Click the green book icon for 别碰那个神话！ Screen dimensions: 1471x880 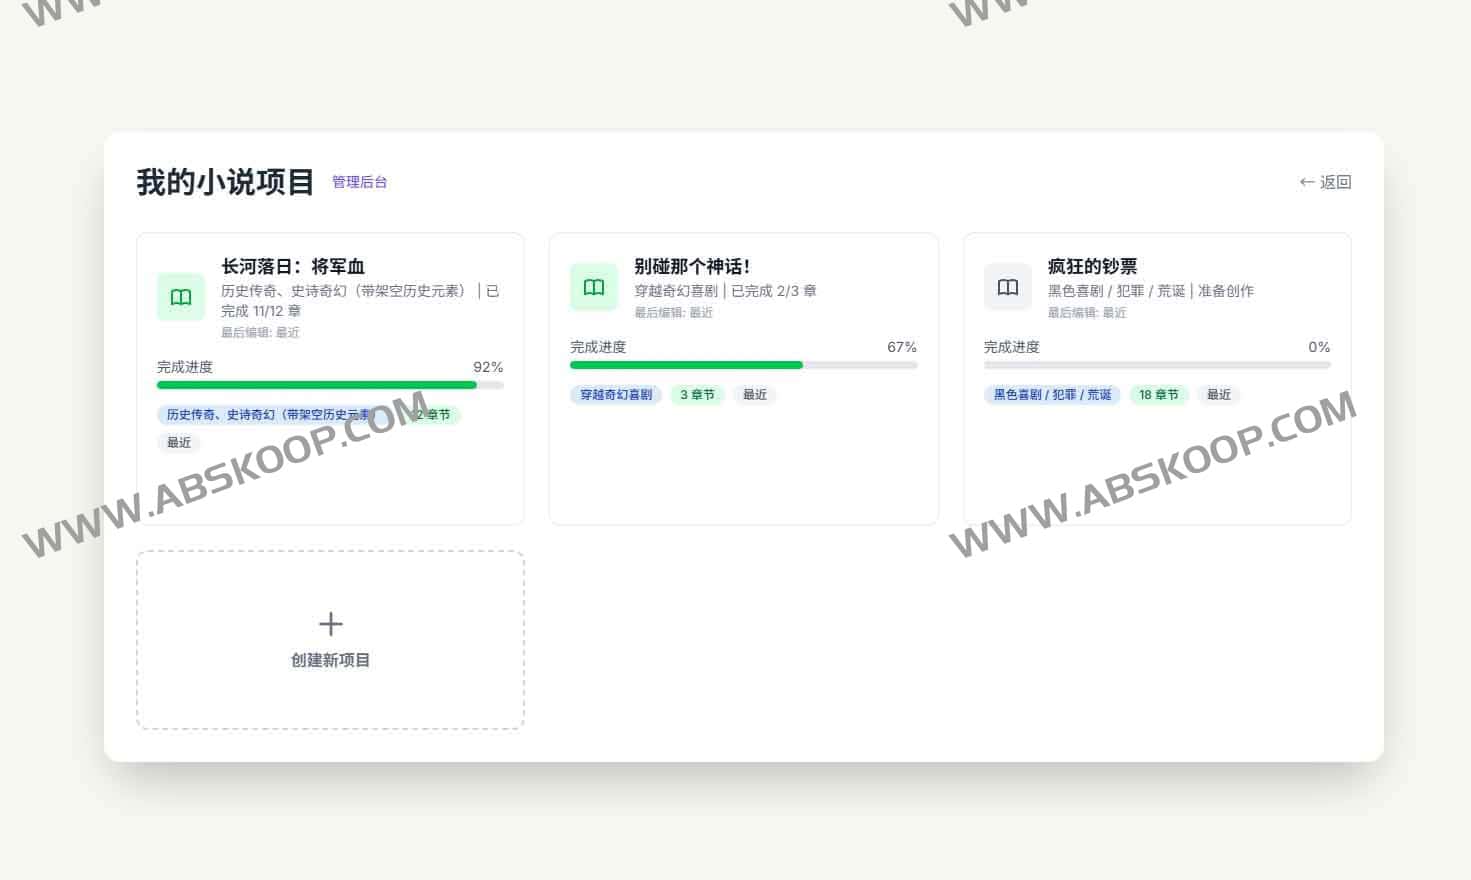click(x=594, y=288)
